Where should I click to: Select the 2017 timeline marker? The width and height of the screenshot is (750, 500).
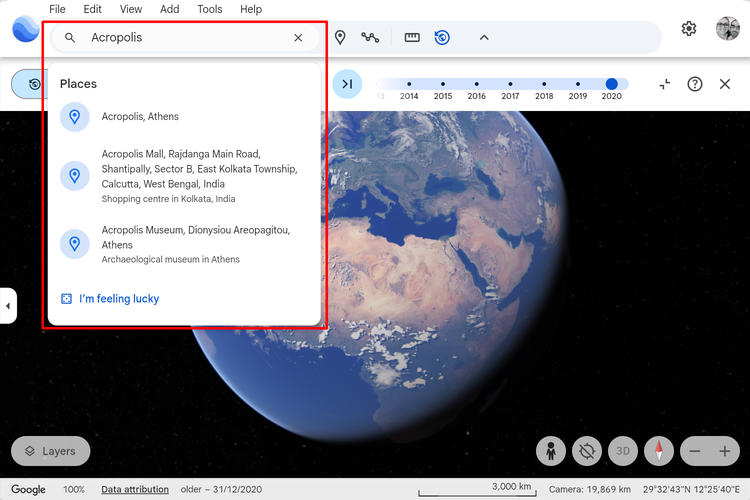510,84
